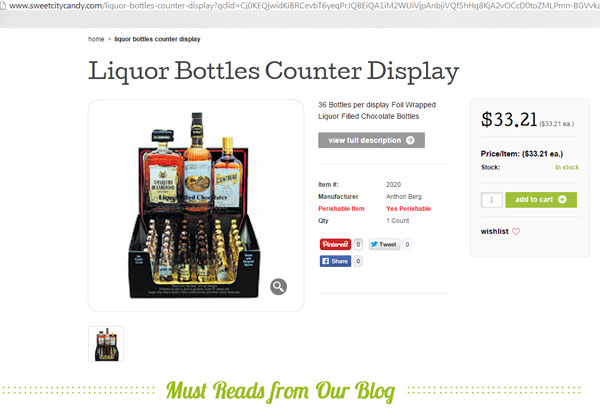Open the home breadcrumb link

pos(96,39)
